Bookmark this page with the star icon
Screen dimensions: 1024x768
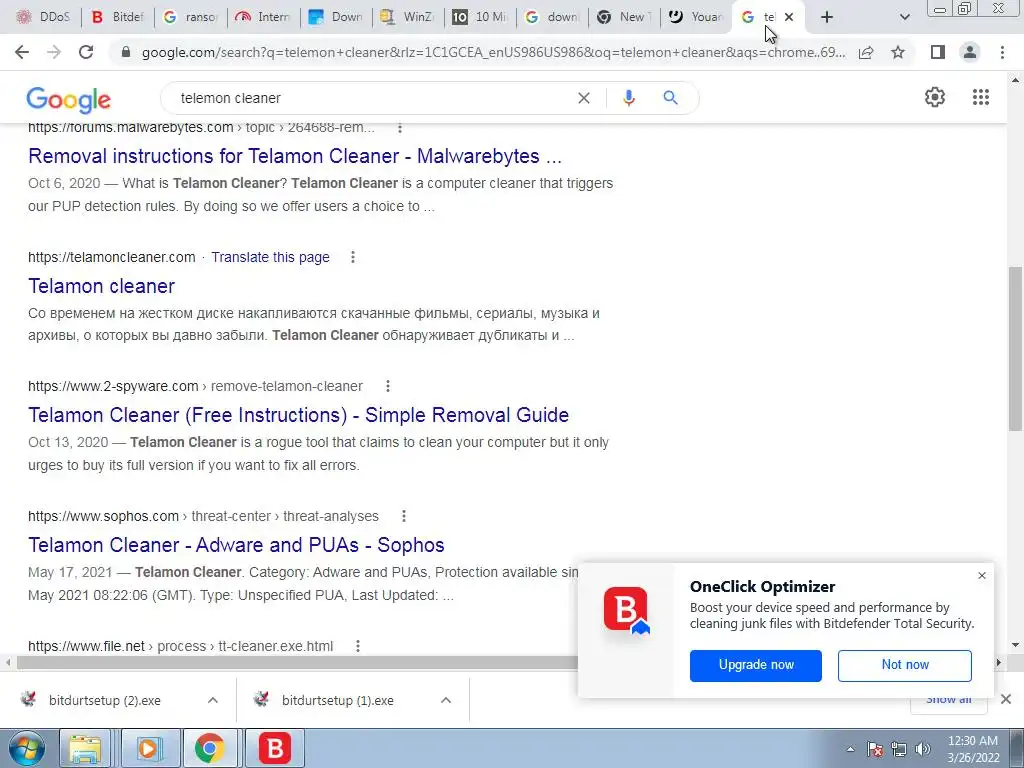point(898,52)
